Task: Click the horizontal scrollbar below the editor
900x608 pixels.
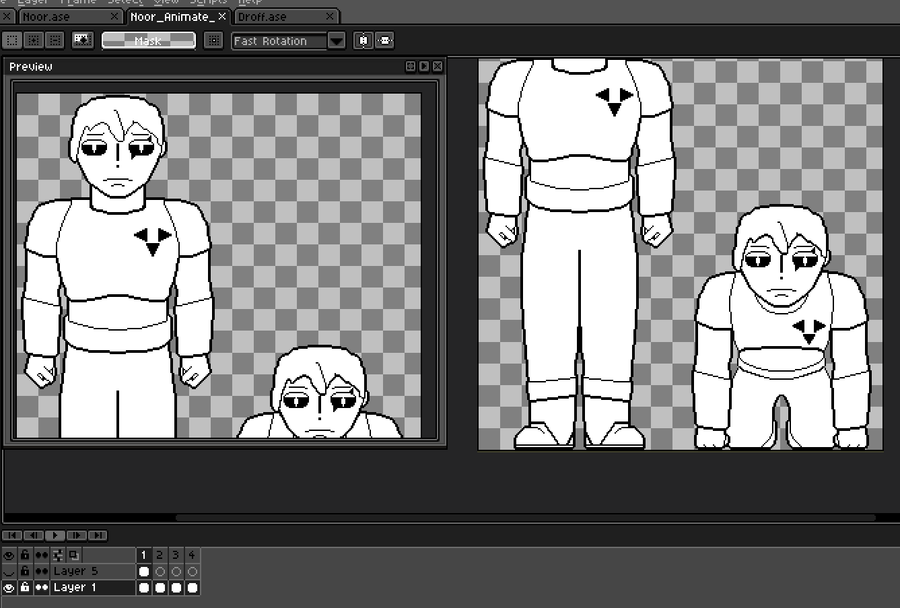Action: pos(525,517)
